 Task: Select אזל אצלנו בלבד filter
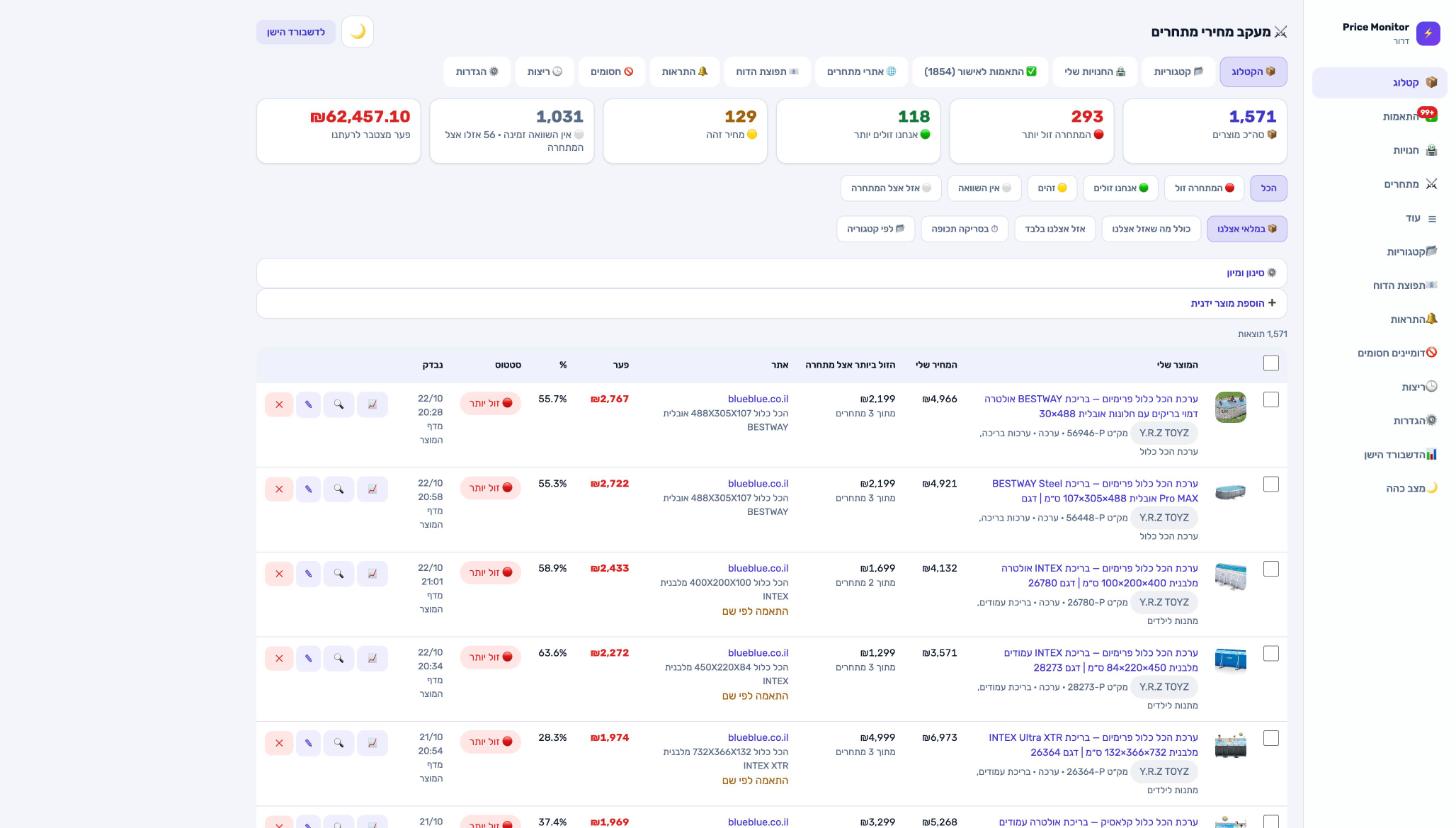coord(1055,229)
